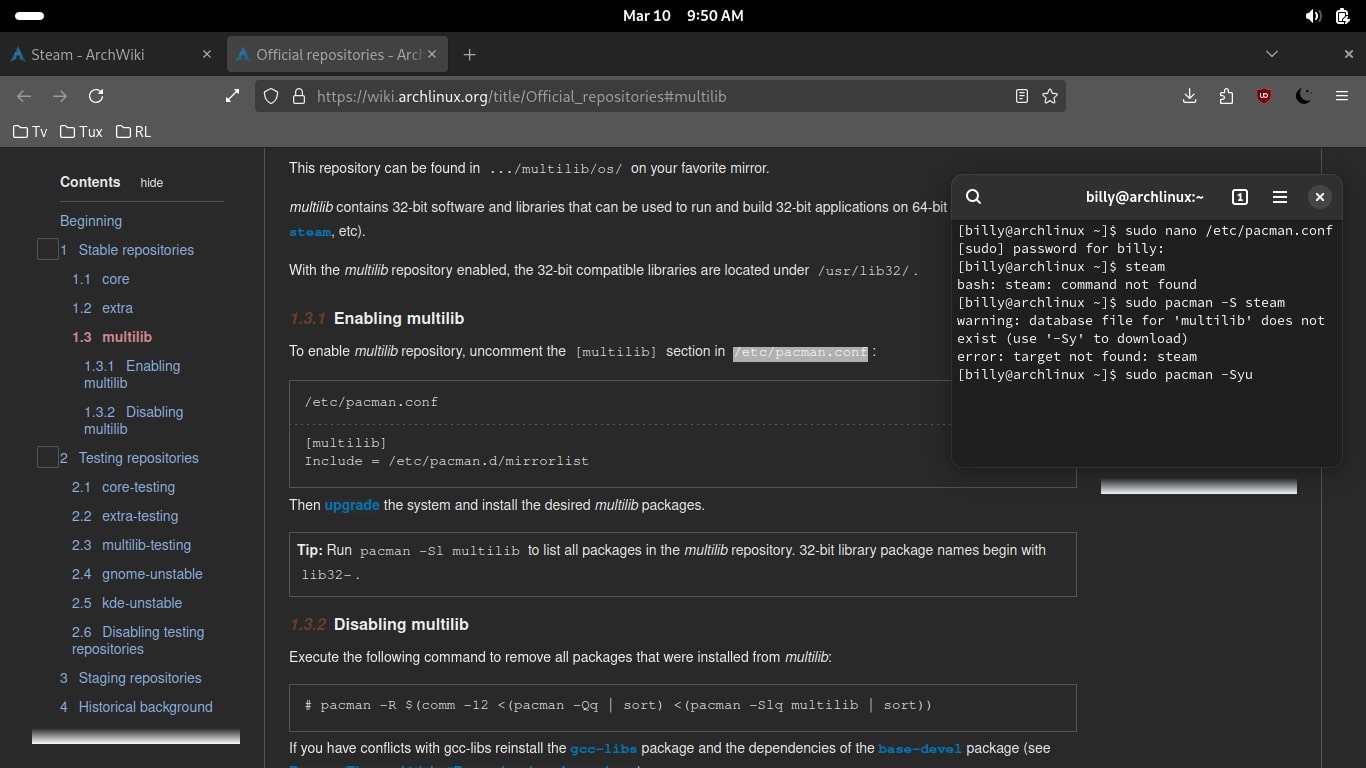This screenshot has height=768, width=1366.
Task: Go to 4 Historical background
Action: pos(136,707)
